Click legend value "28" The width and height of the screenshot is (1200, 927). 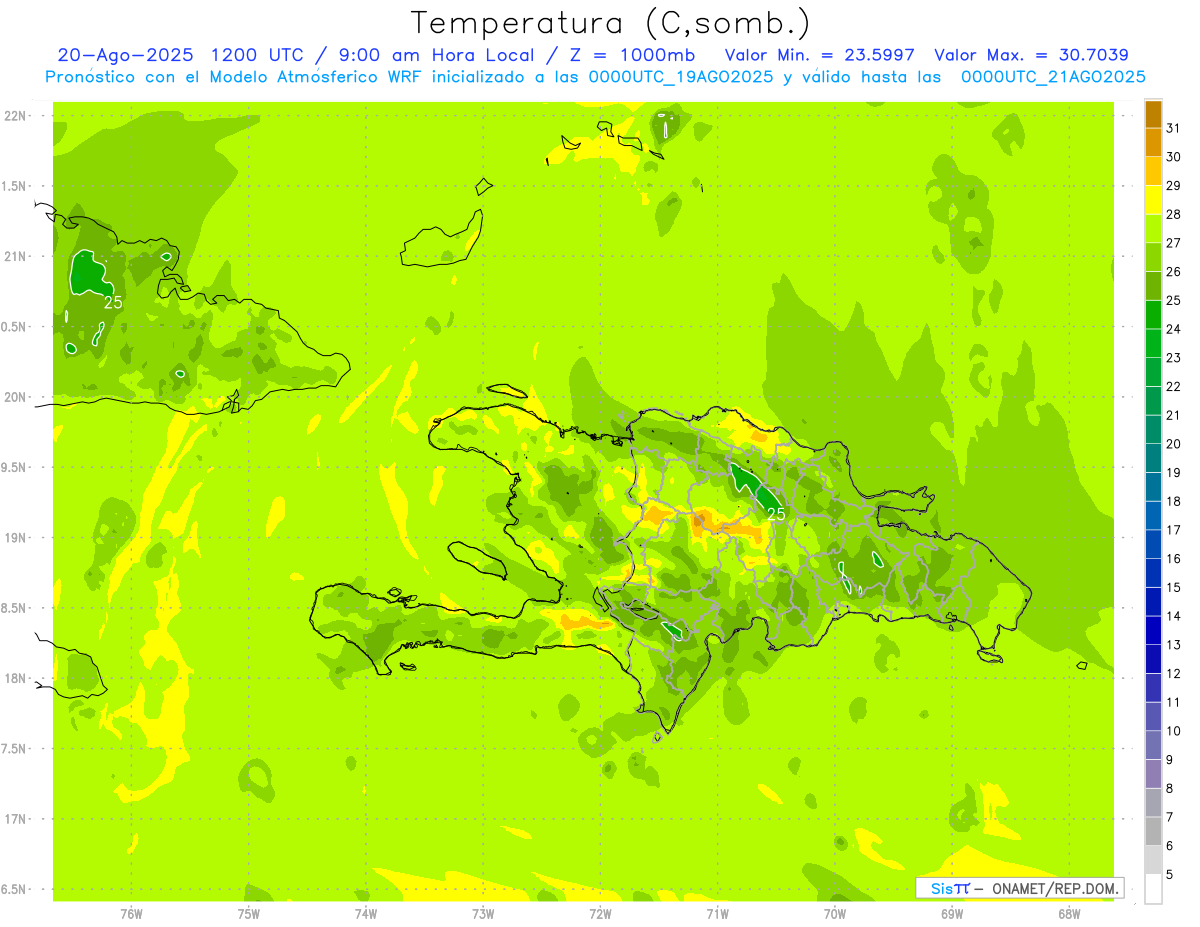click(x=1174, y=214)
